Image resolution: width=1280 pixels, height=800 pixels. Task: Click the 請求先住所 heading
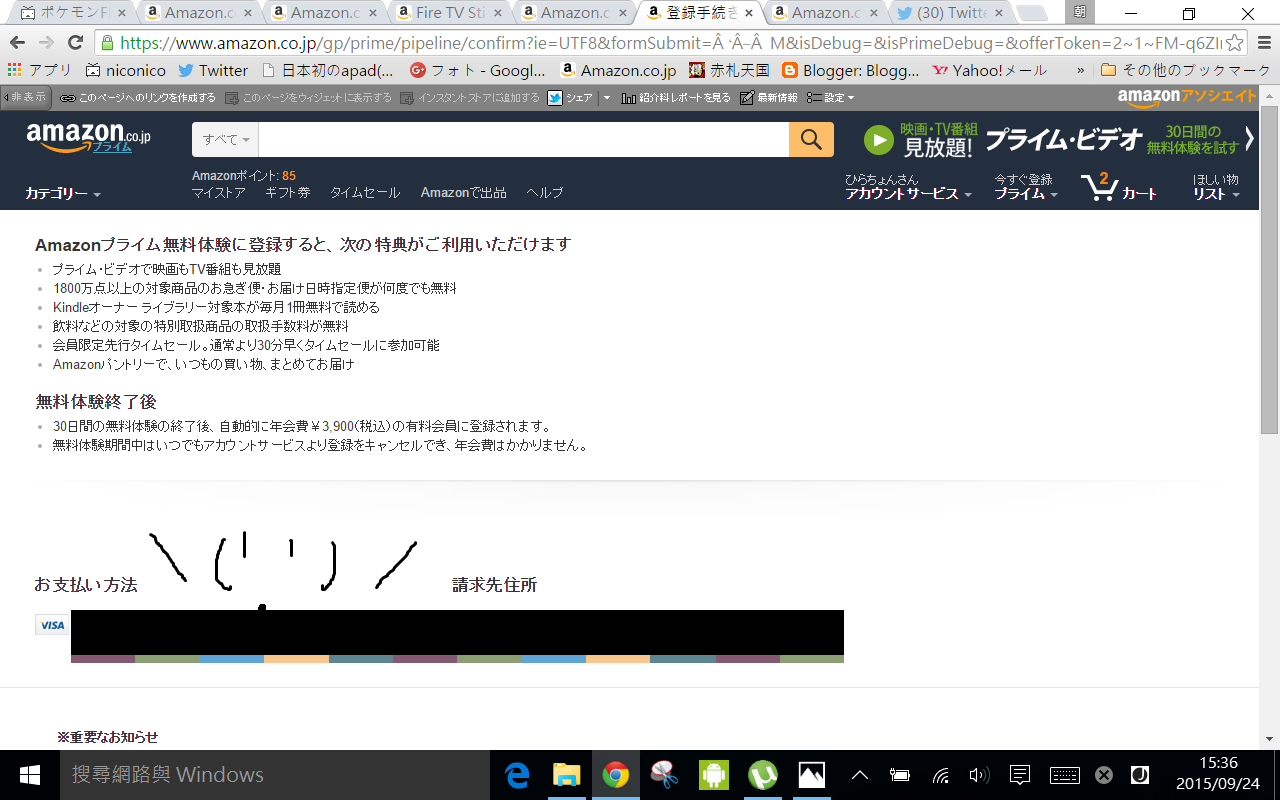(494, 585)
